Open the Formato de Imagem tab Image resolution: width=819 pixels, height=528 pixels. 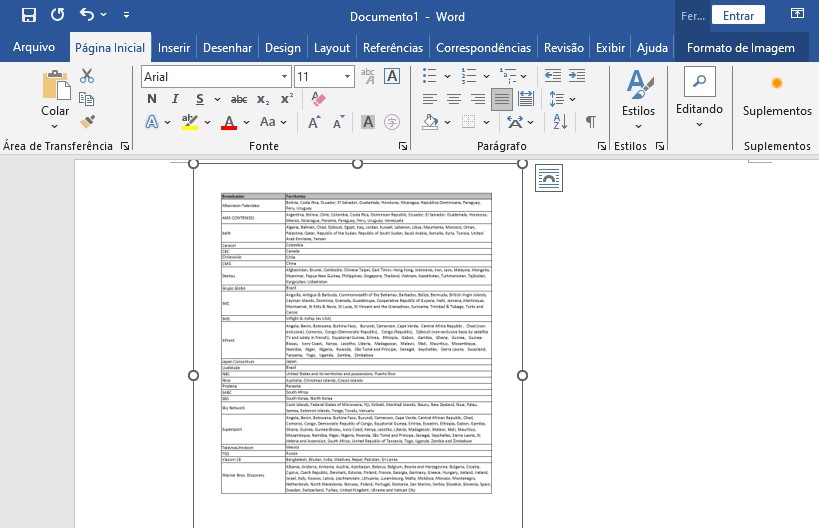coord(740,47)
